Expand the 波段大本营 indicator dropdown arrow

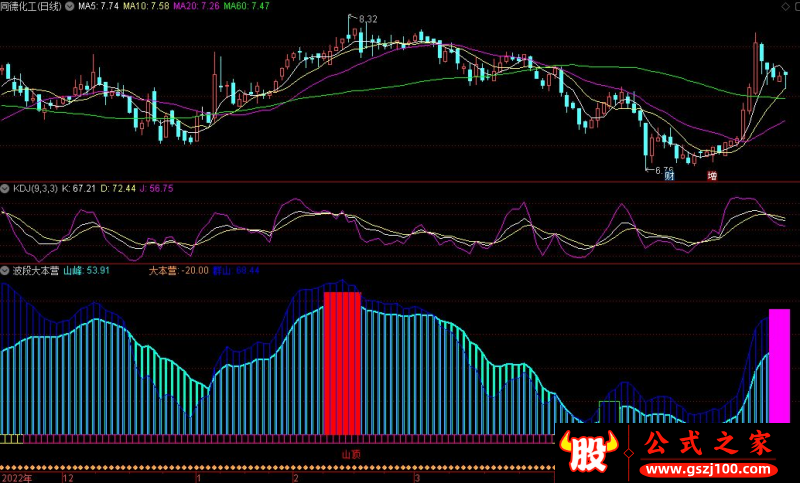coord(5,271)
